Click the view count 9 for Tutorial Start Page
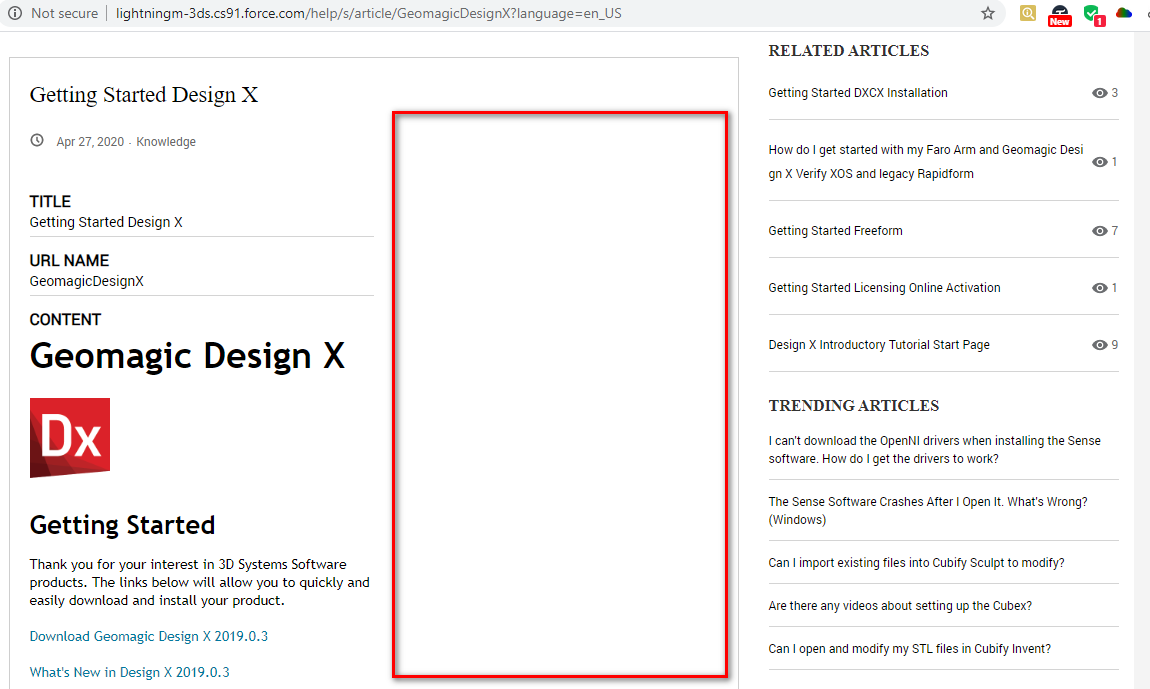The image size is (1150, 689). click(x=1115, y=345)
